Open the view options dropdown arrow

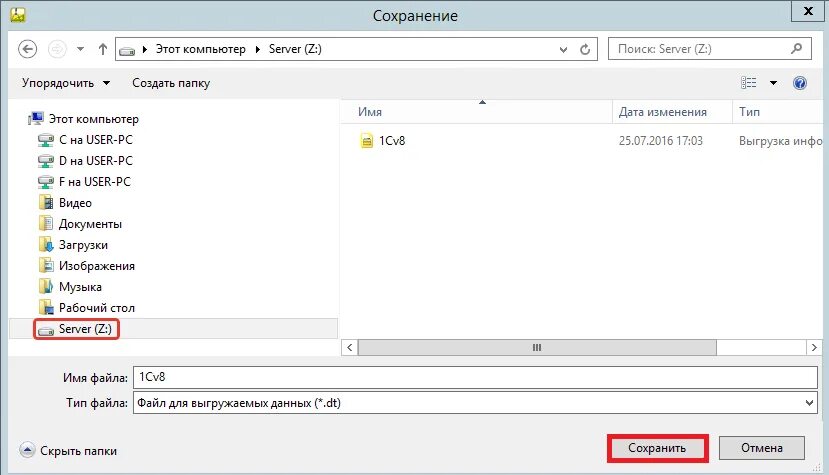(773, 83)
